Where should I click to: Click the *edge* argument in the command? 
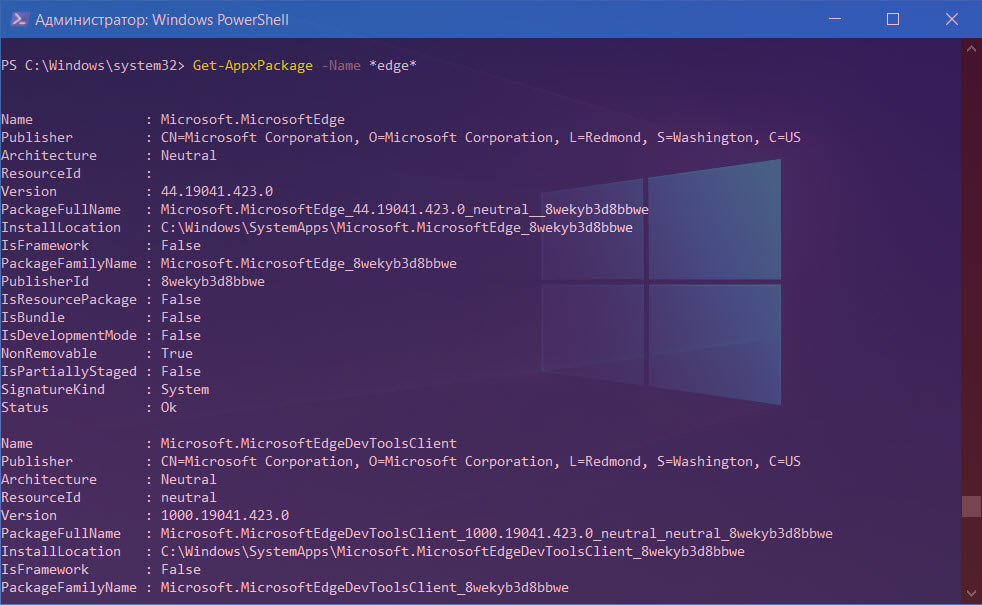(x=393, y=66)
